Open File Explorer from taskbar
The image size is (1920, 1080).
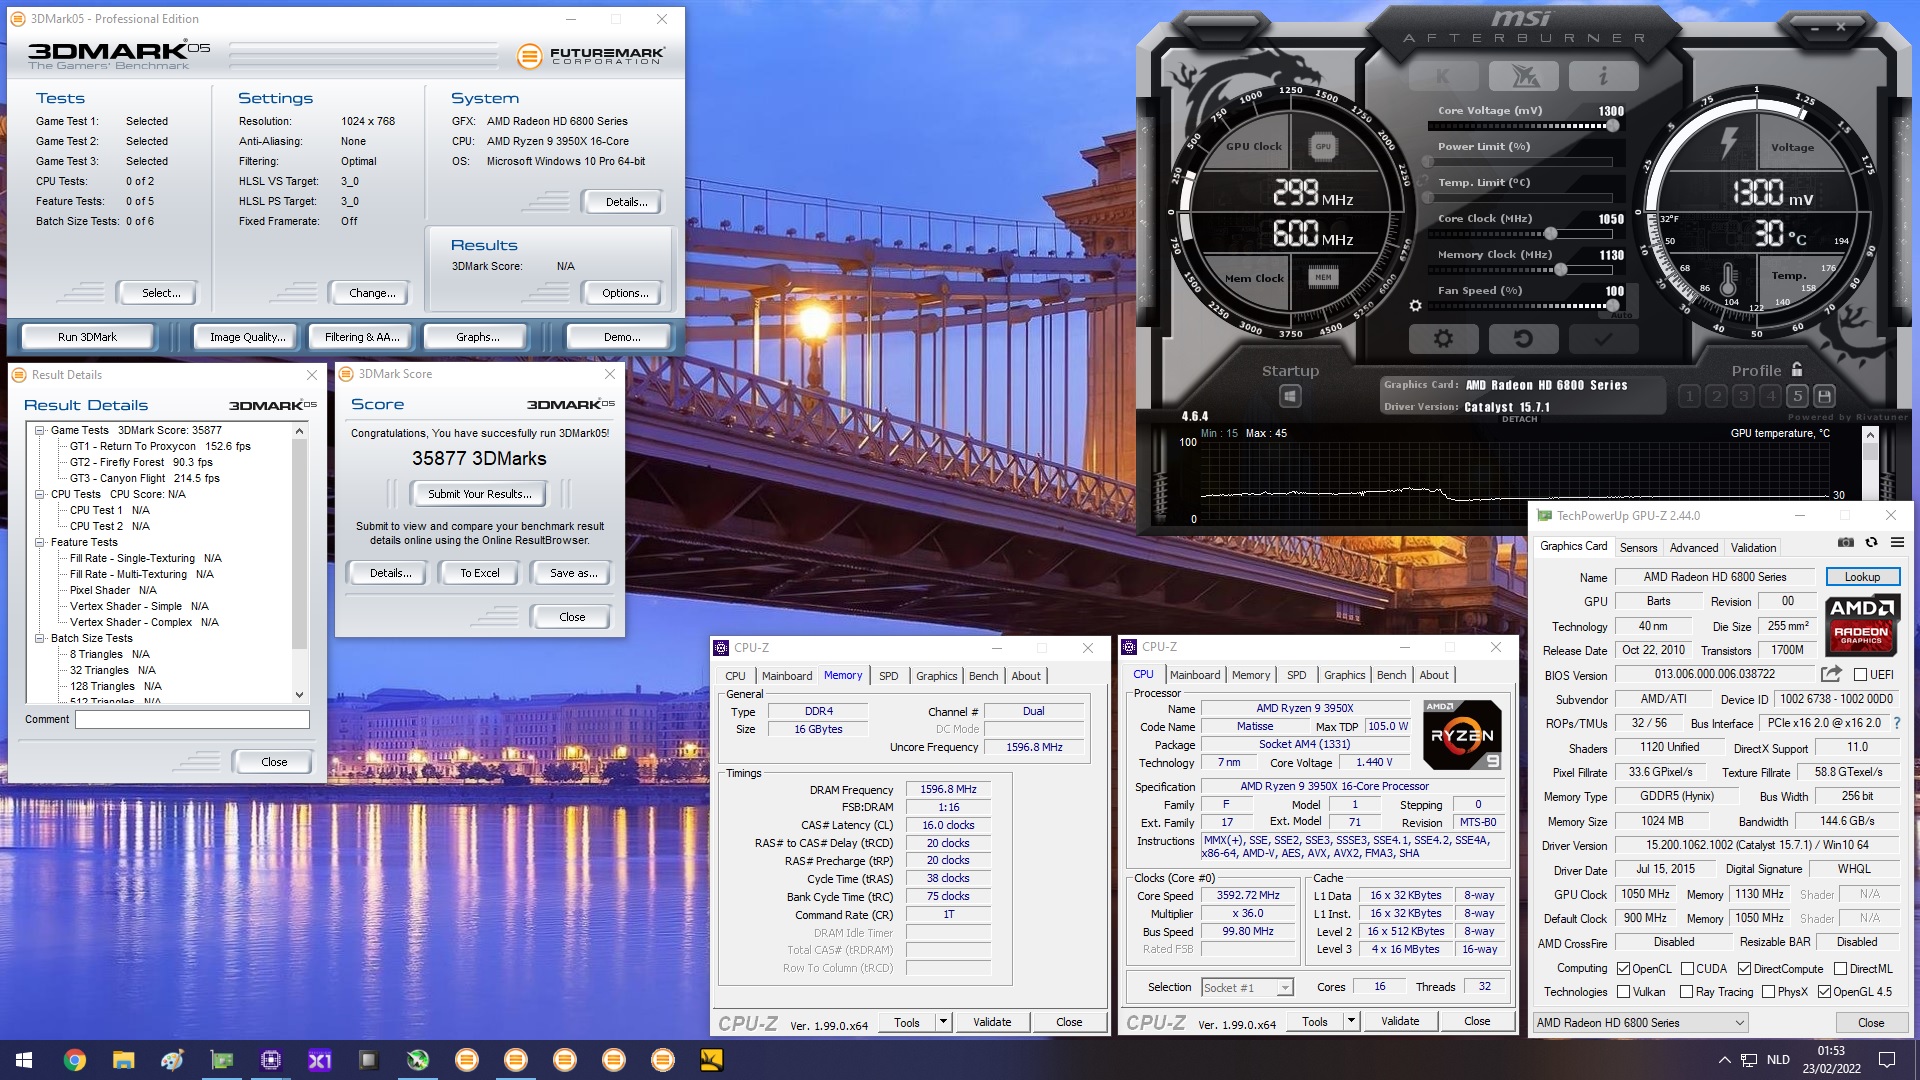pos(123,1060)
